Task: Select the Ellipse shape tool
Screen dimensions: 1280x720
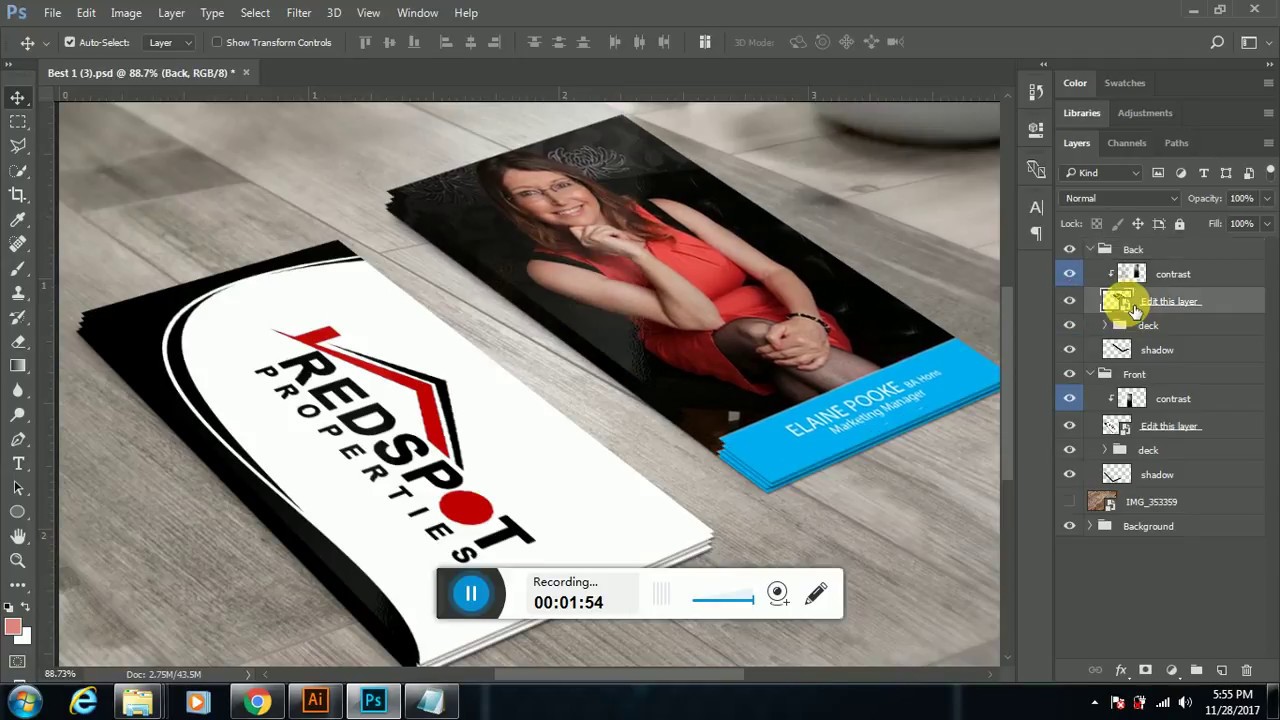Action: click(18, 513)
